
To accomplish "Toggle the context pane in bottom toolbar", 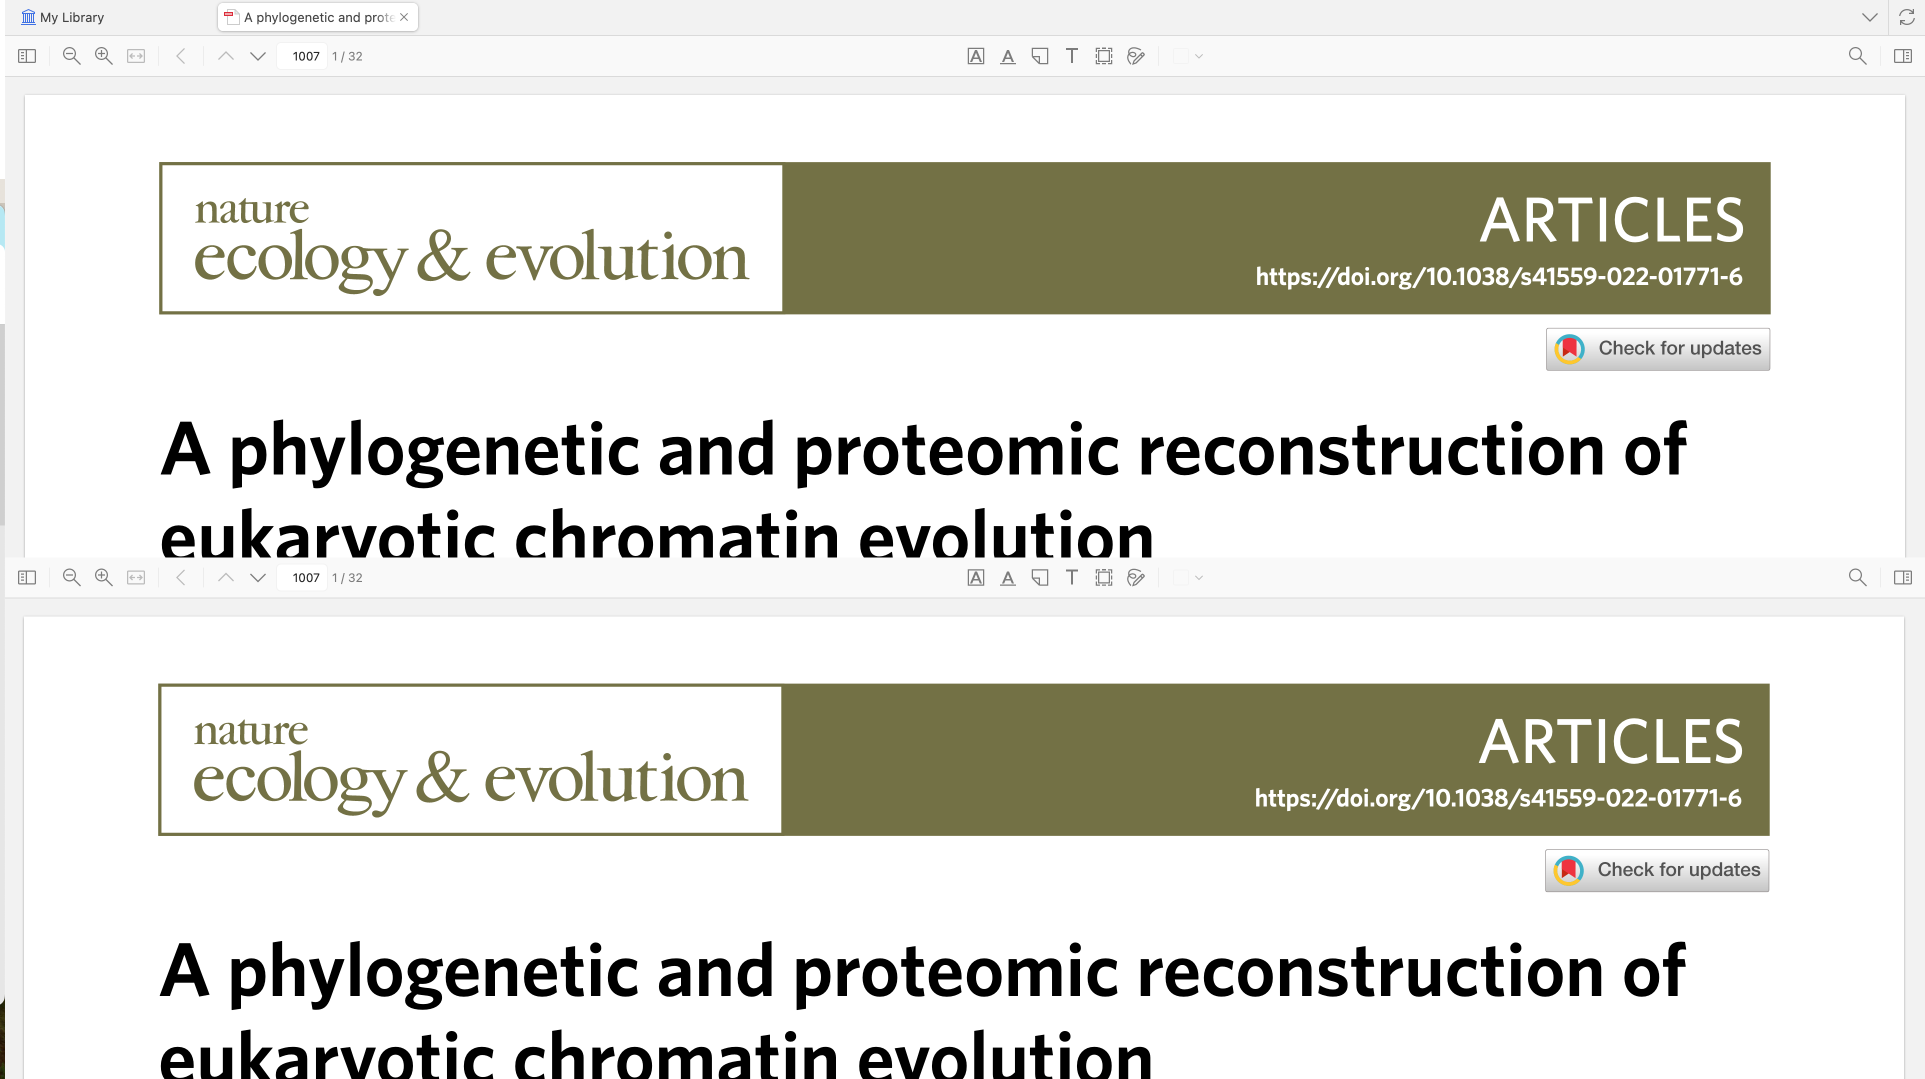I will (x=1903, y=577).
